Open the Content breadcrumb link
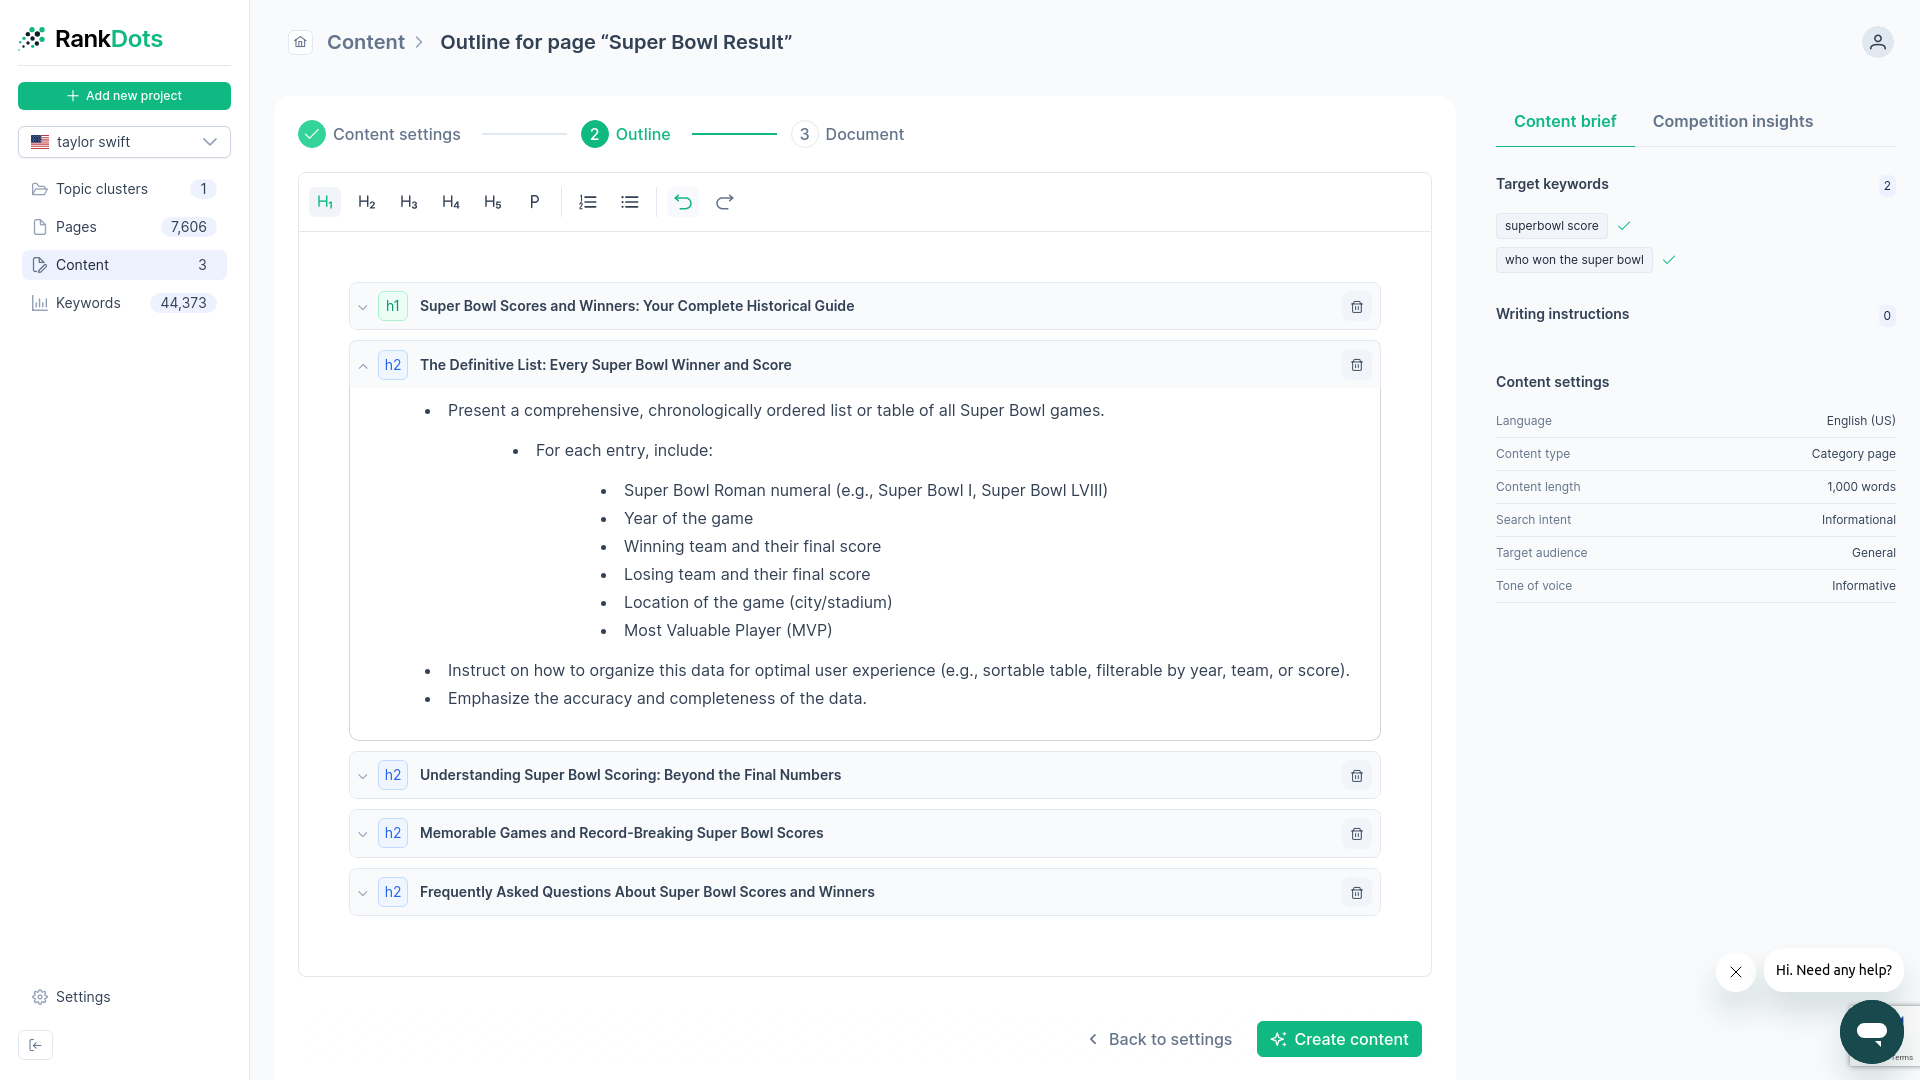1920x1080 pixels. click(x=365, y=42)
